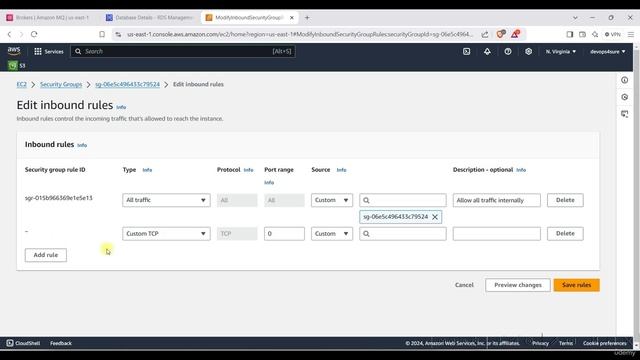This screenshot has height=360, width=640.
Task: Open the browser wallet icon
Action: click(x=582, y=34)
